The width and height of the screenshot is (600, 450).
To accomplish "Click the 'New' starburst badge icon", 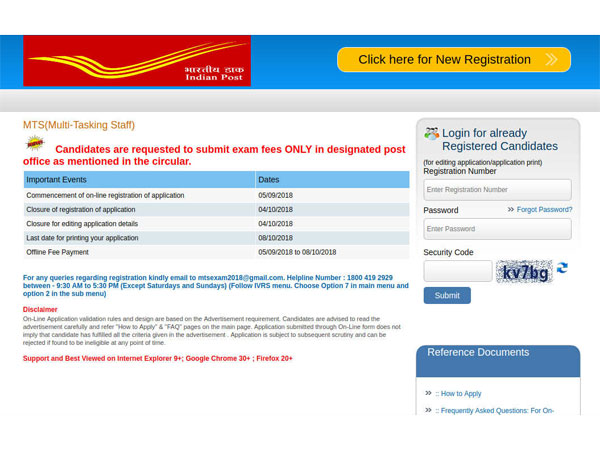I will [x=35, y=144].
